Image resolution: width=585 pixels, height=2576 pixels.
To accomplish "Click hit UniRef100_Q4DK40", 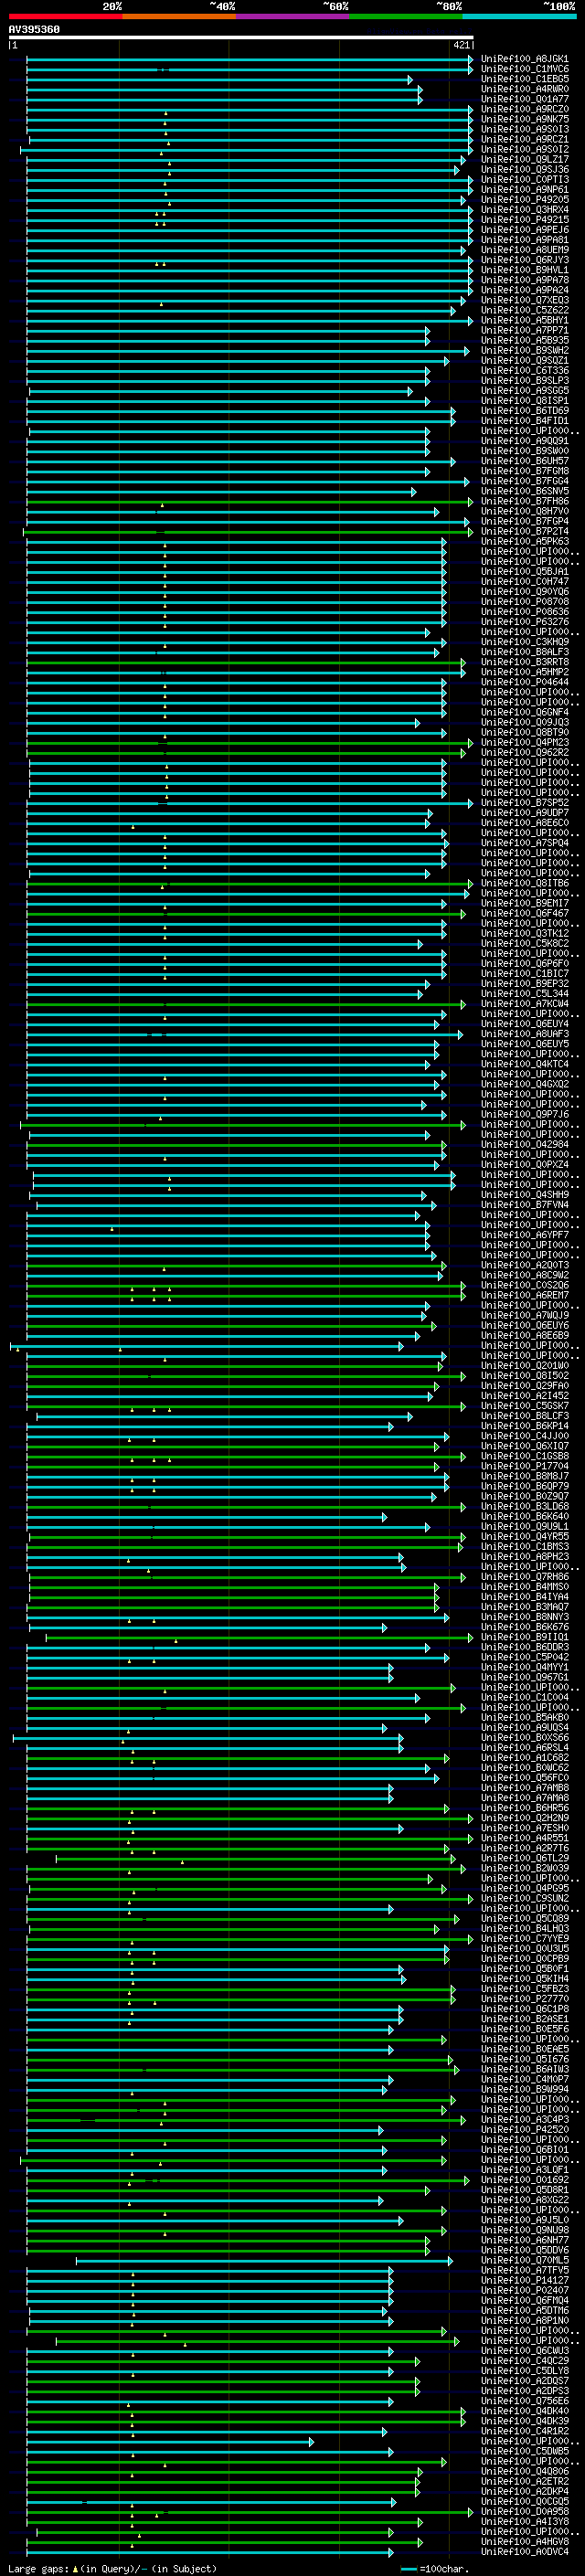I will click(525, 2411).
